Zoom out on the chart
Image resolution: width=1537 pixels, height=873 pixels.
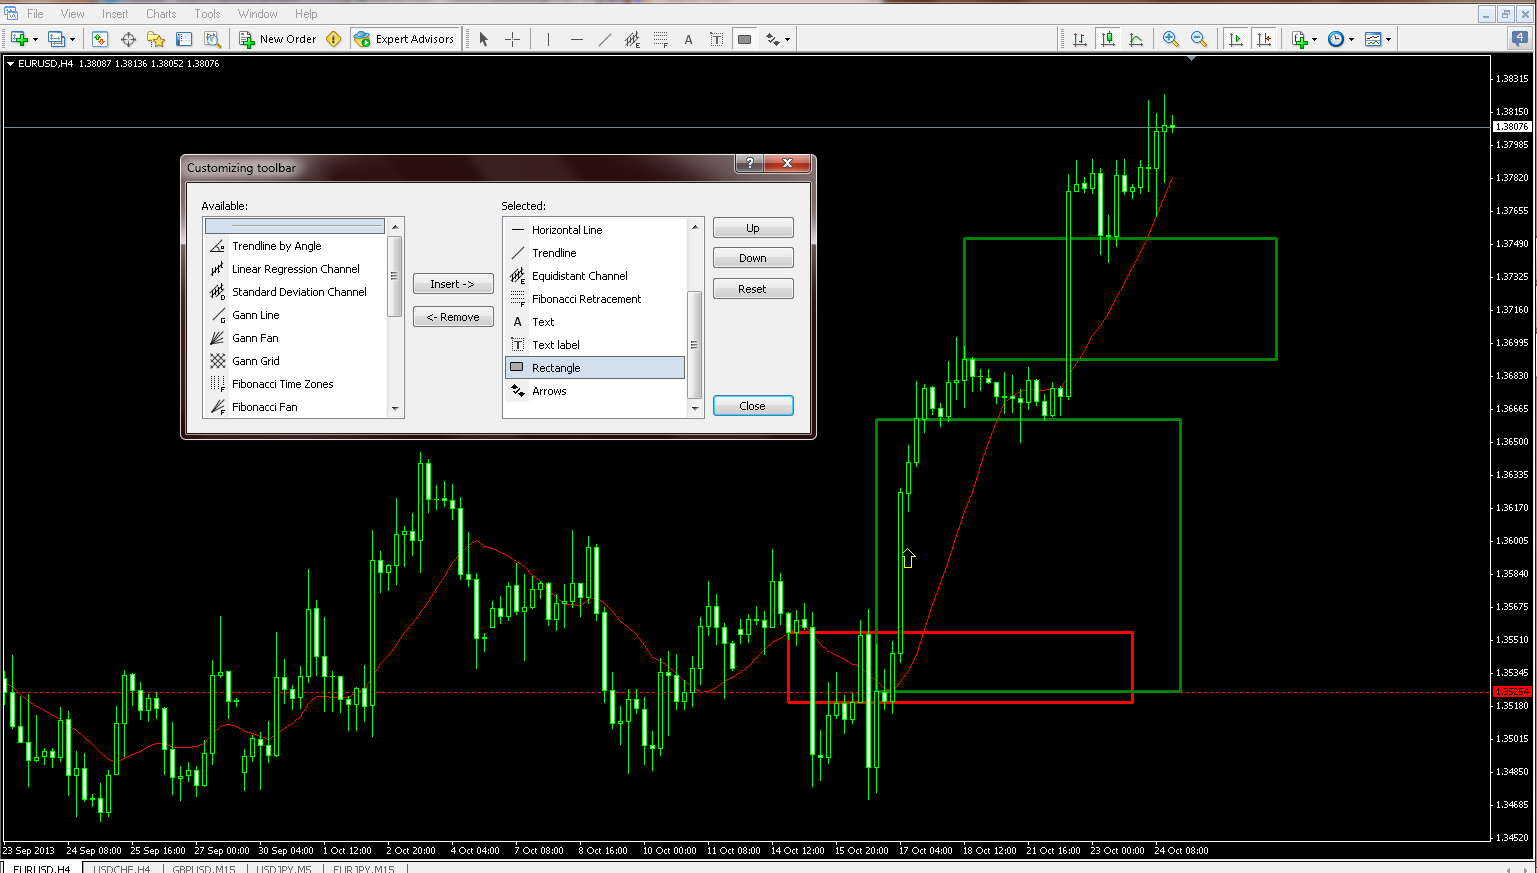tap(1198, 39)
